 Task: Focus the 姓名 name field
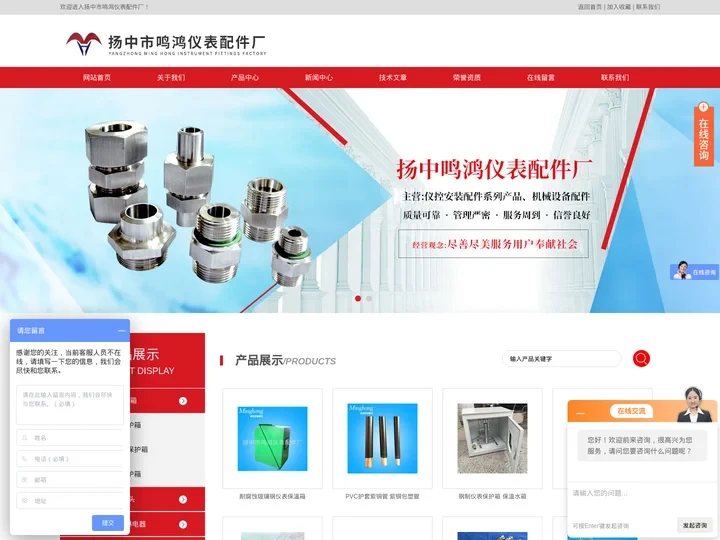click(70, 438)
